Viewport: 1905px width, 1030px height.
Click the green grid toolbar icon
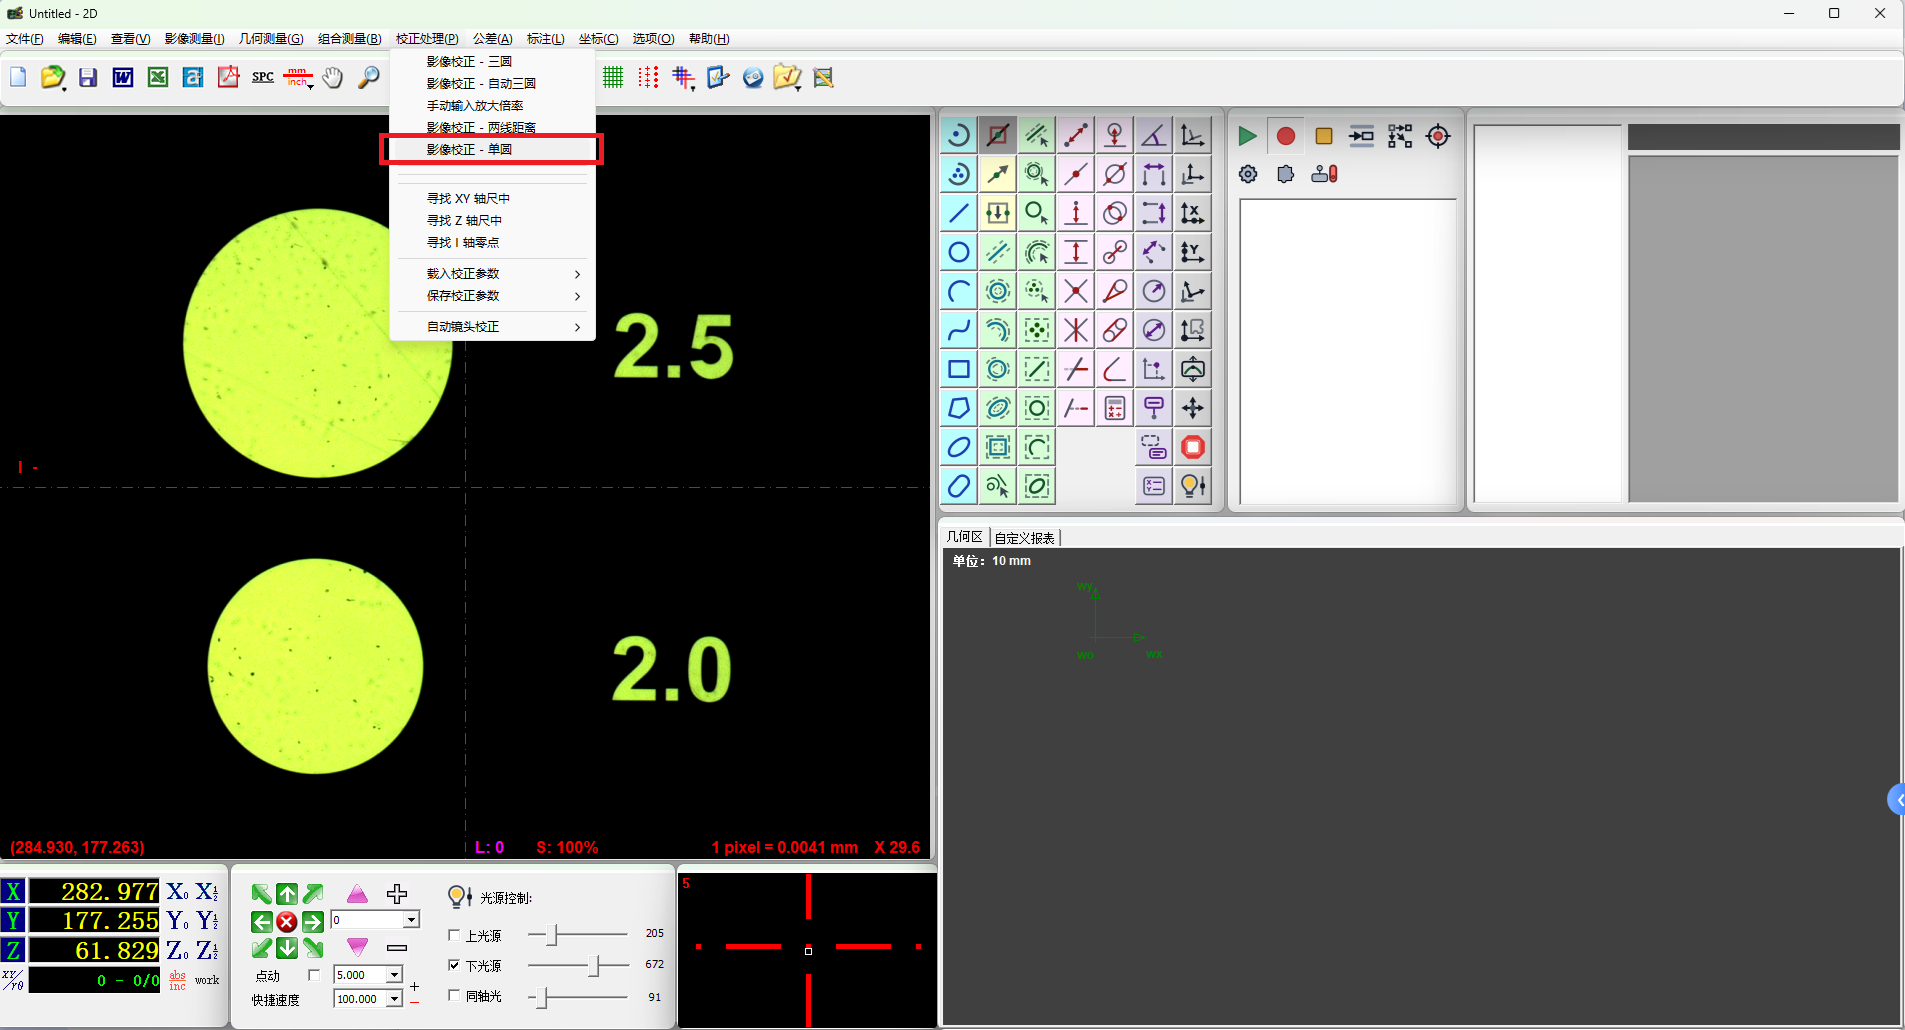coord(613,78)
